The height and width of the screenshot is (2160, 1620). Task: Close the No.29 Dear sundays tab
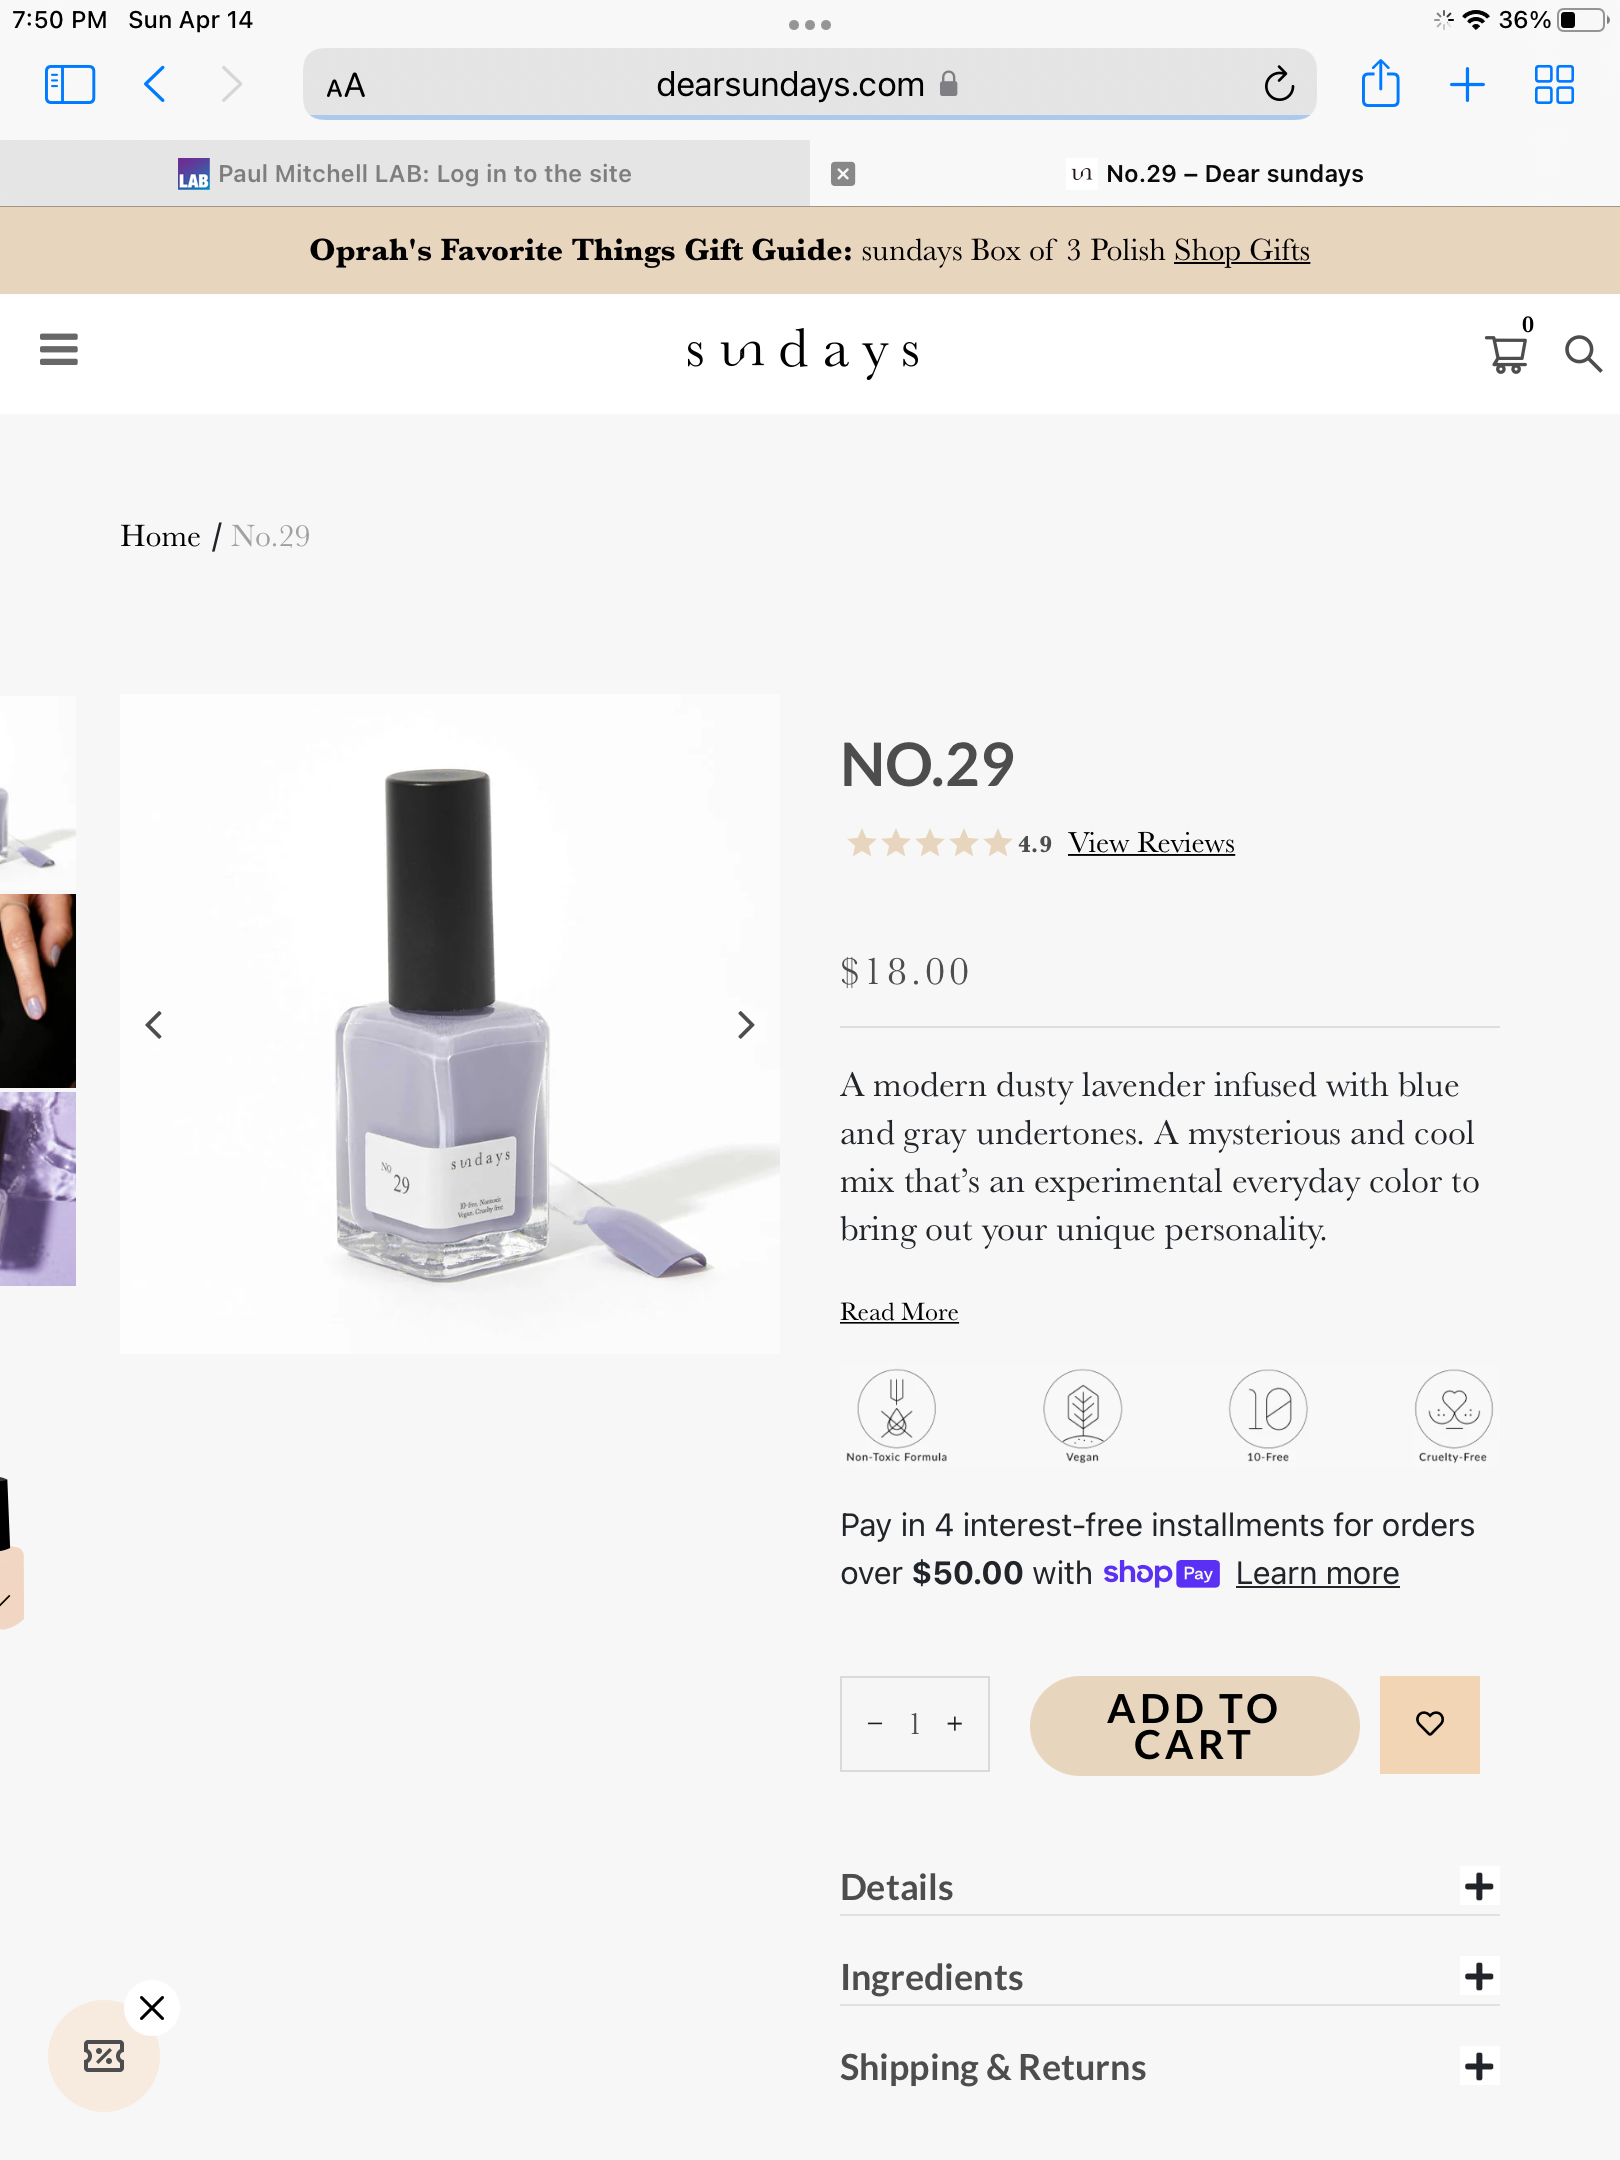coord(843,174)
